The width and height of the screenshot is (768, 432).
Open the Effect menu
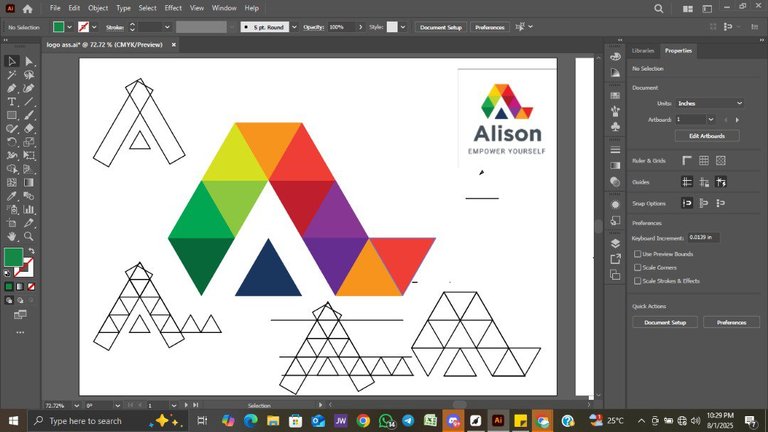coord(173,8)
